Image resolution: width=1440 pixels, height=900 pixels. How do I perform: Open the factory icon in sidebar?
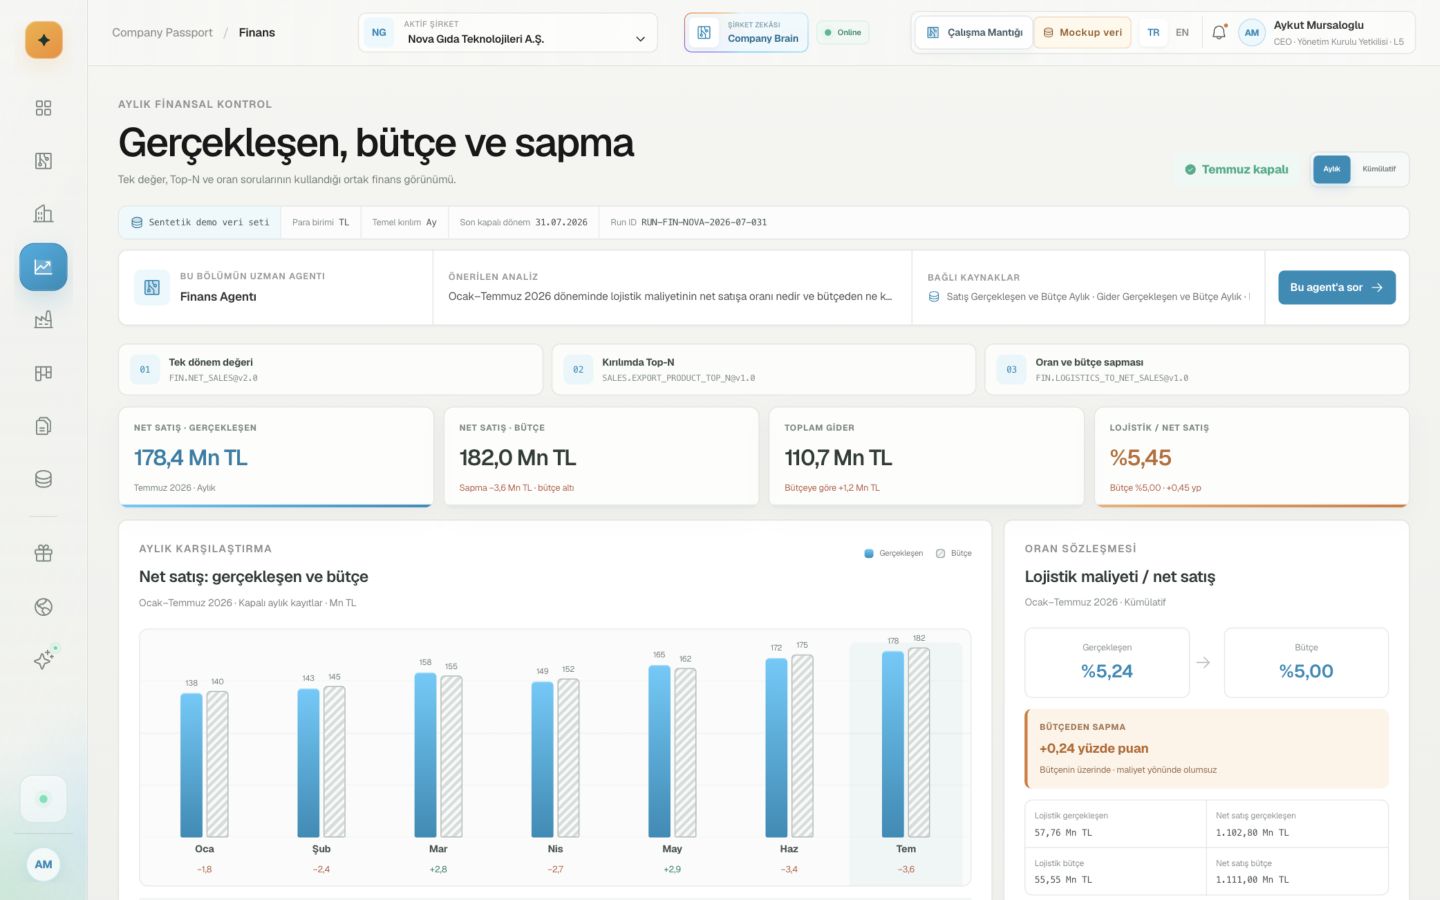click(x=43, y=320)
